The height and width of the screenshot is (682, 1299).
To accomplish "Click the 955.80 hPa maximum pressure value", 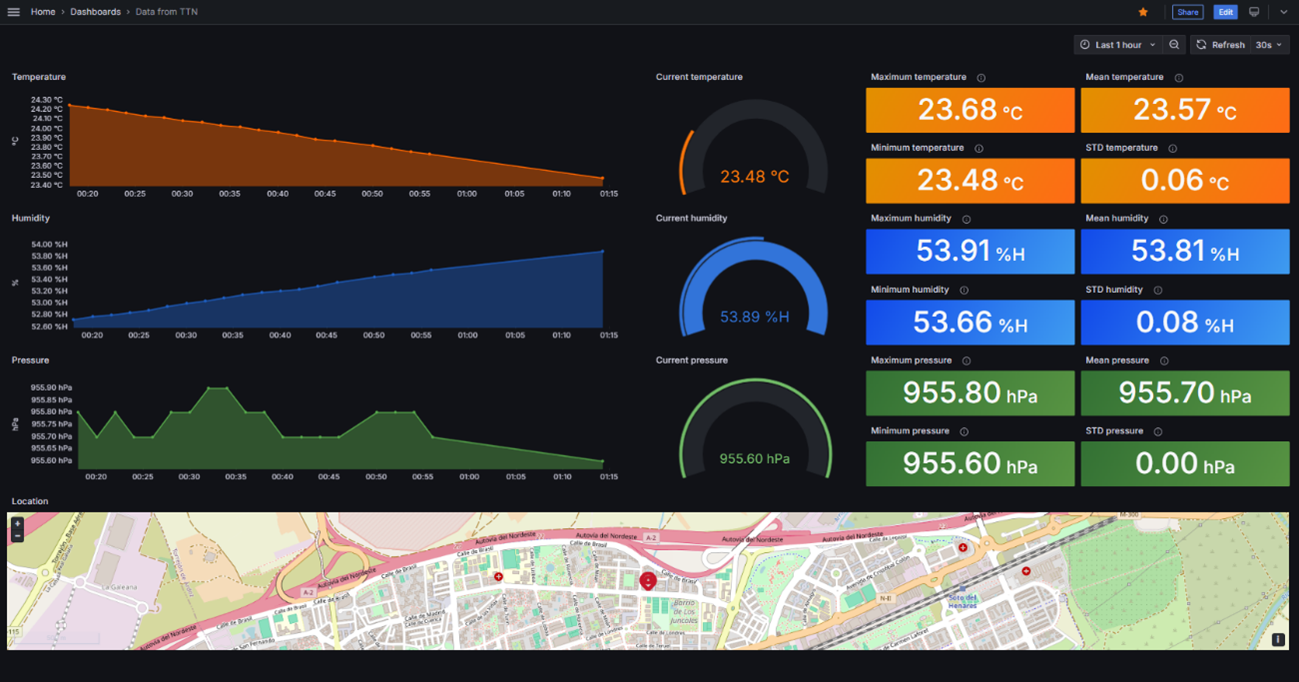I will pos(970,393).
